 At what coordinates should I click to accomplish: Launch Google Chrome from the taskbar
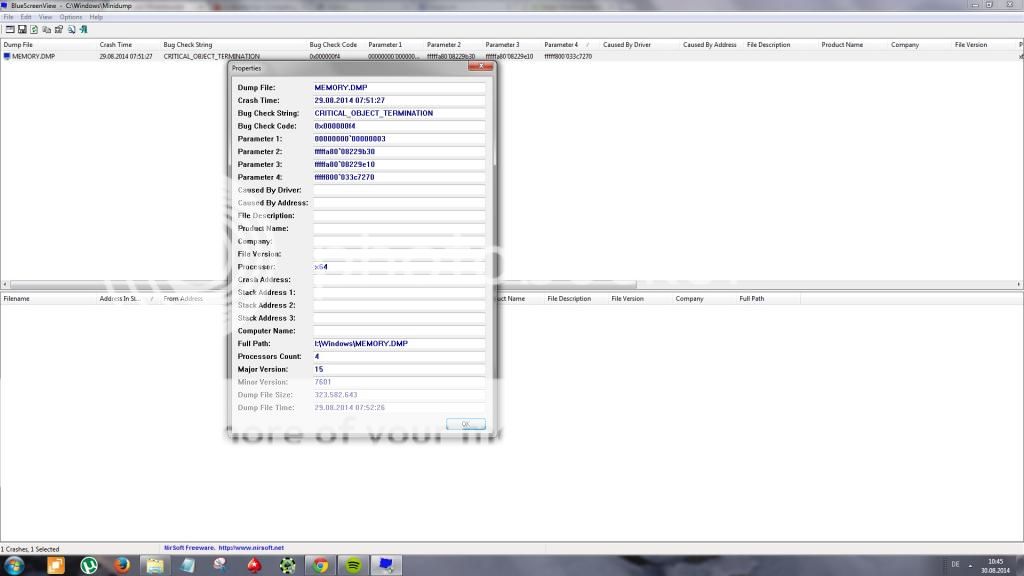[320, 565]
